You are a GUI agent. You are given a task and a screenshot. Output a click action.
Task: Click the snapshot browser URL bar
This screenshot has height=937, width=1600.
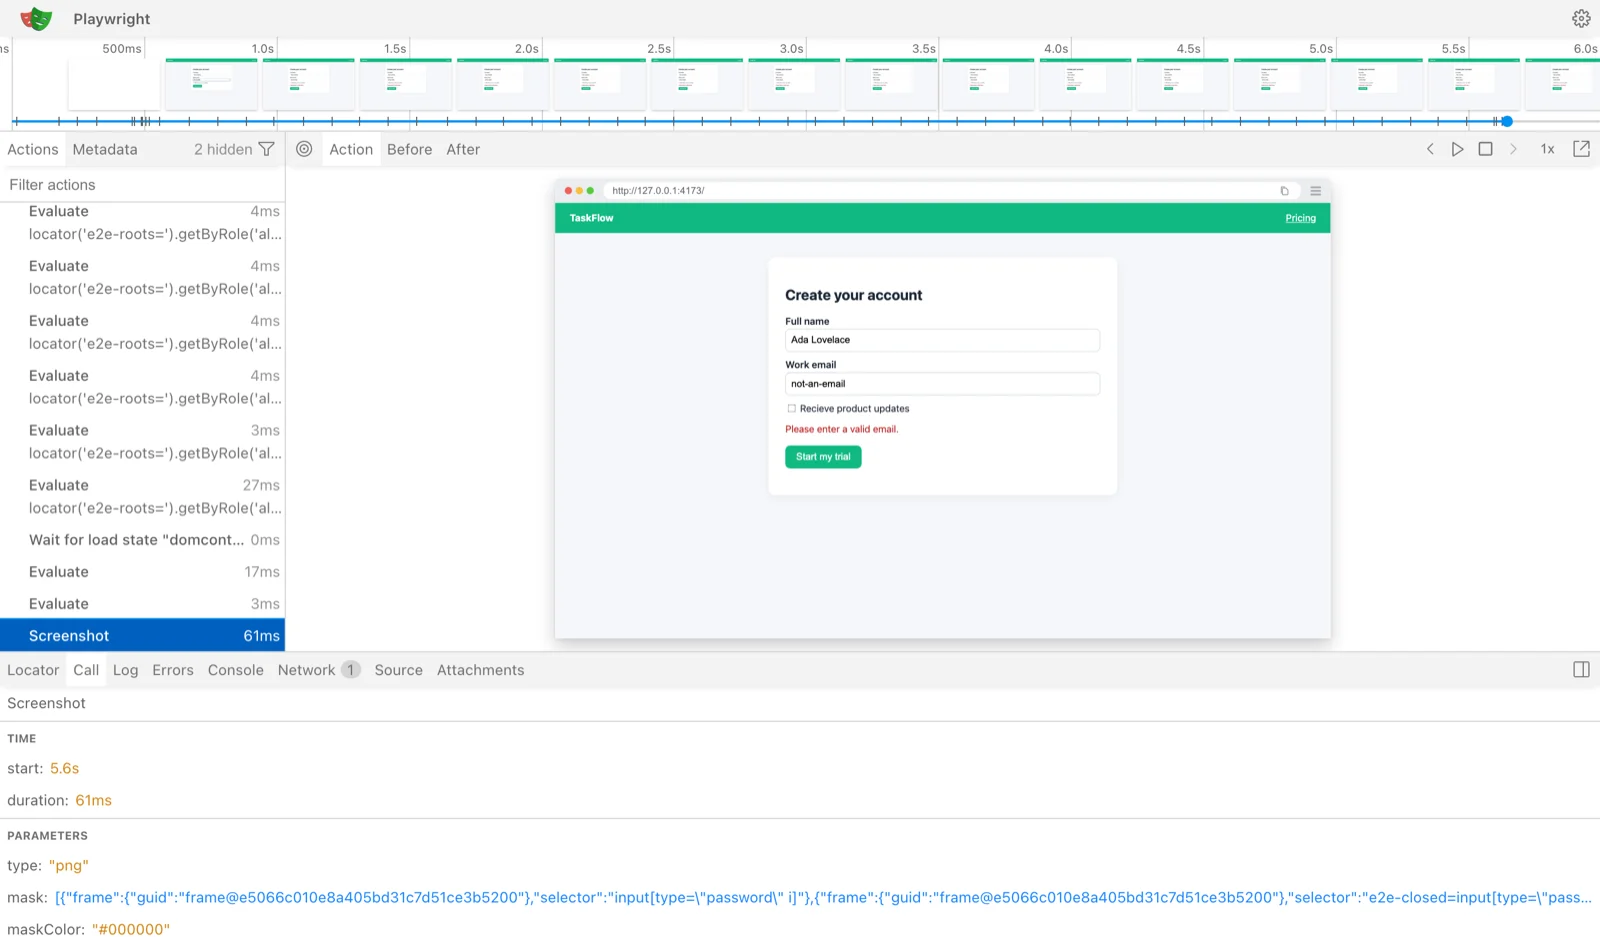tap(950, 190)
